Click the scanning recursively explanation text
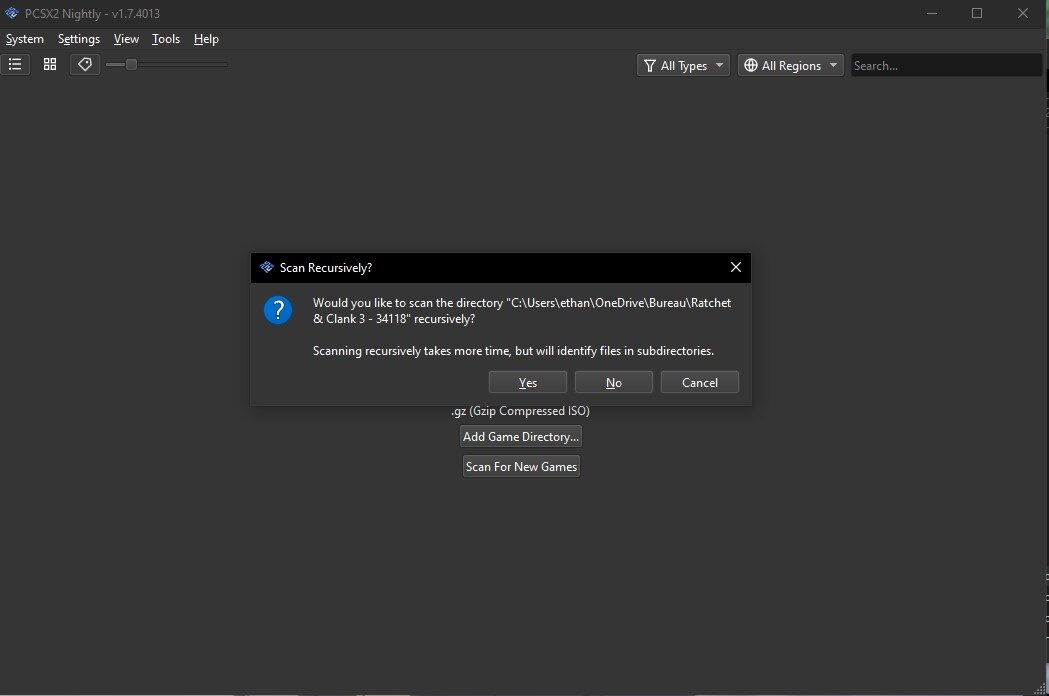 513,351
